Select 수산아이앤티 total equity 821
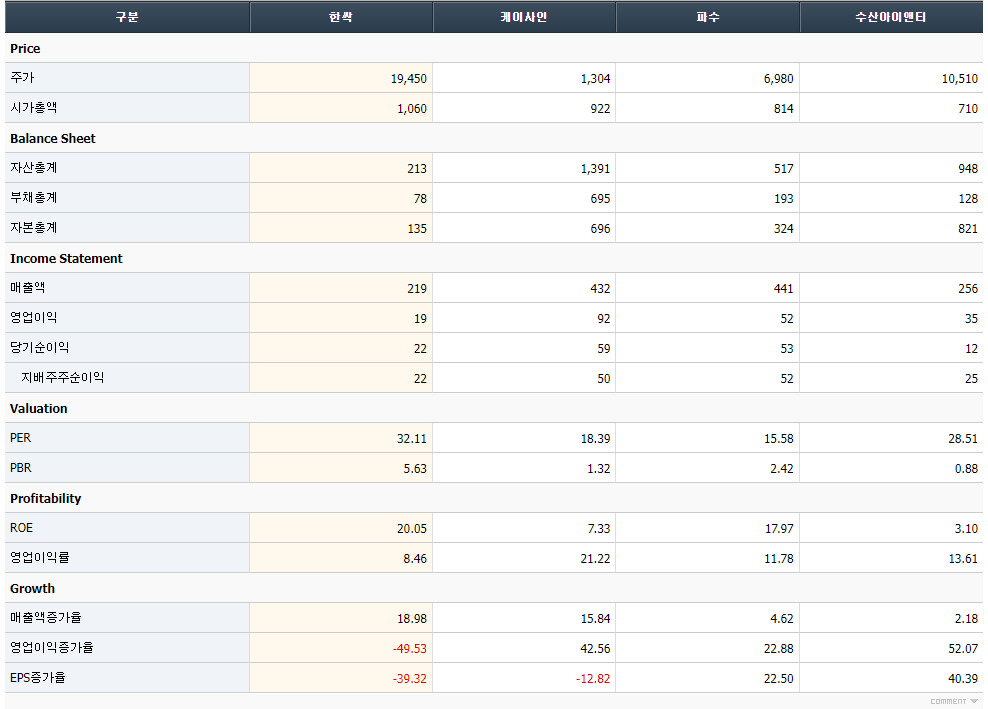This screenshot has width=988, height=709. (968, 229)
